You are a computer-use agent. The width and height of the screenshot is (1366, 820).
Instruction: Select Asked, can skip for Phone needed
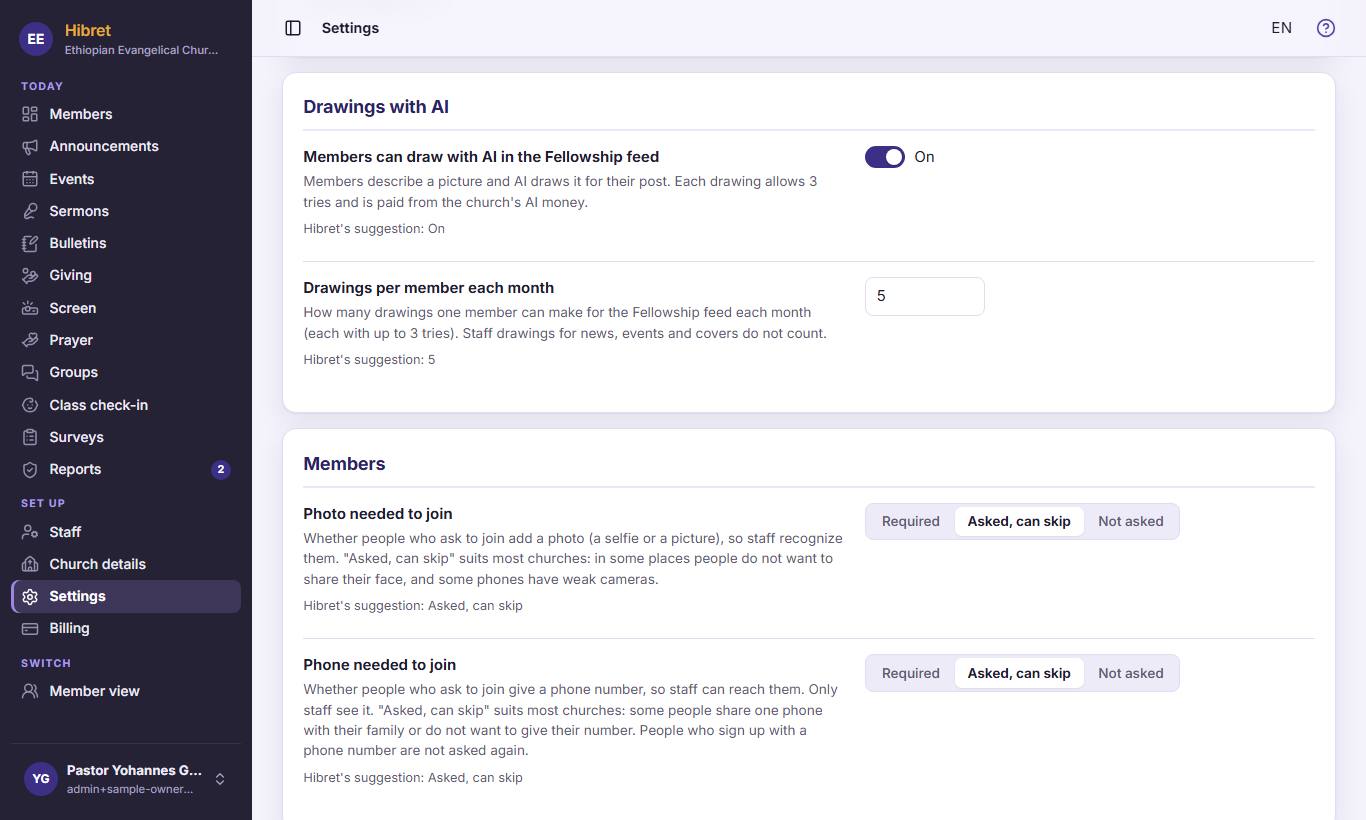(x=1019, y=673)
